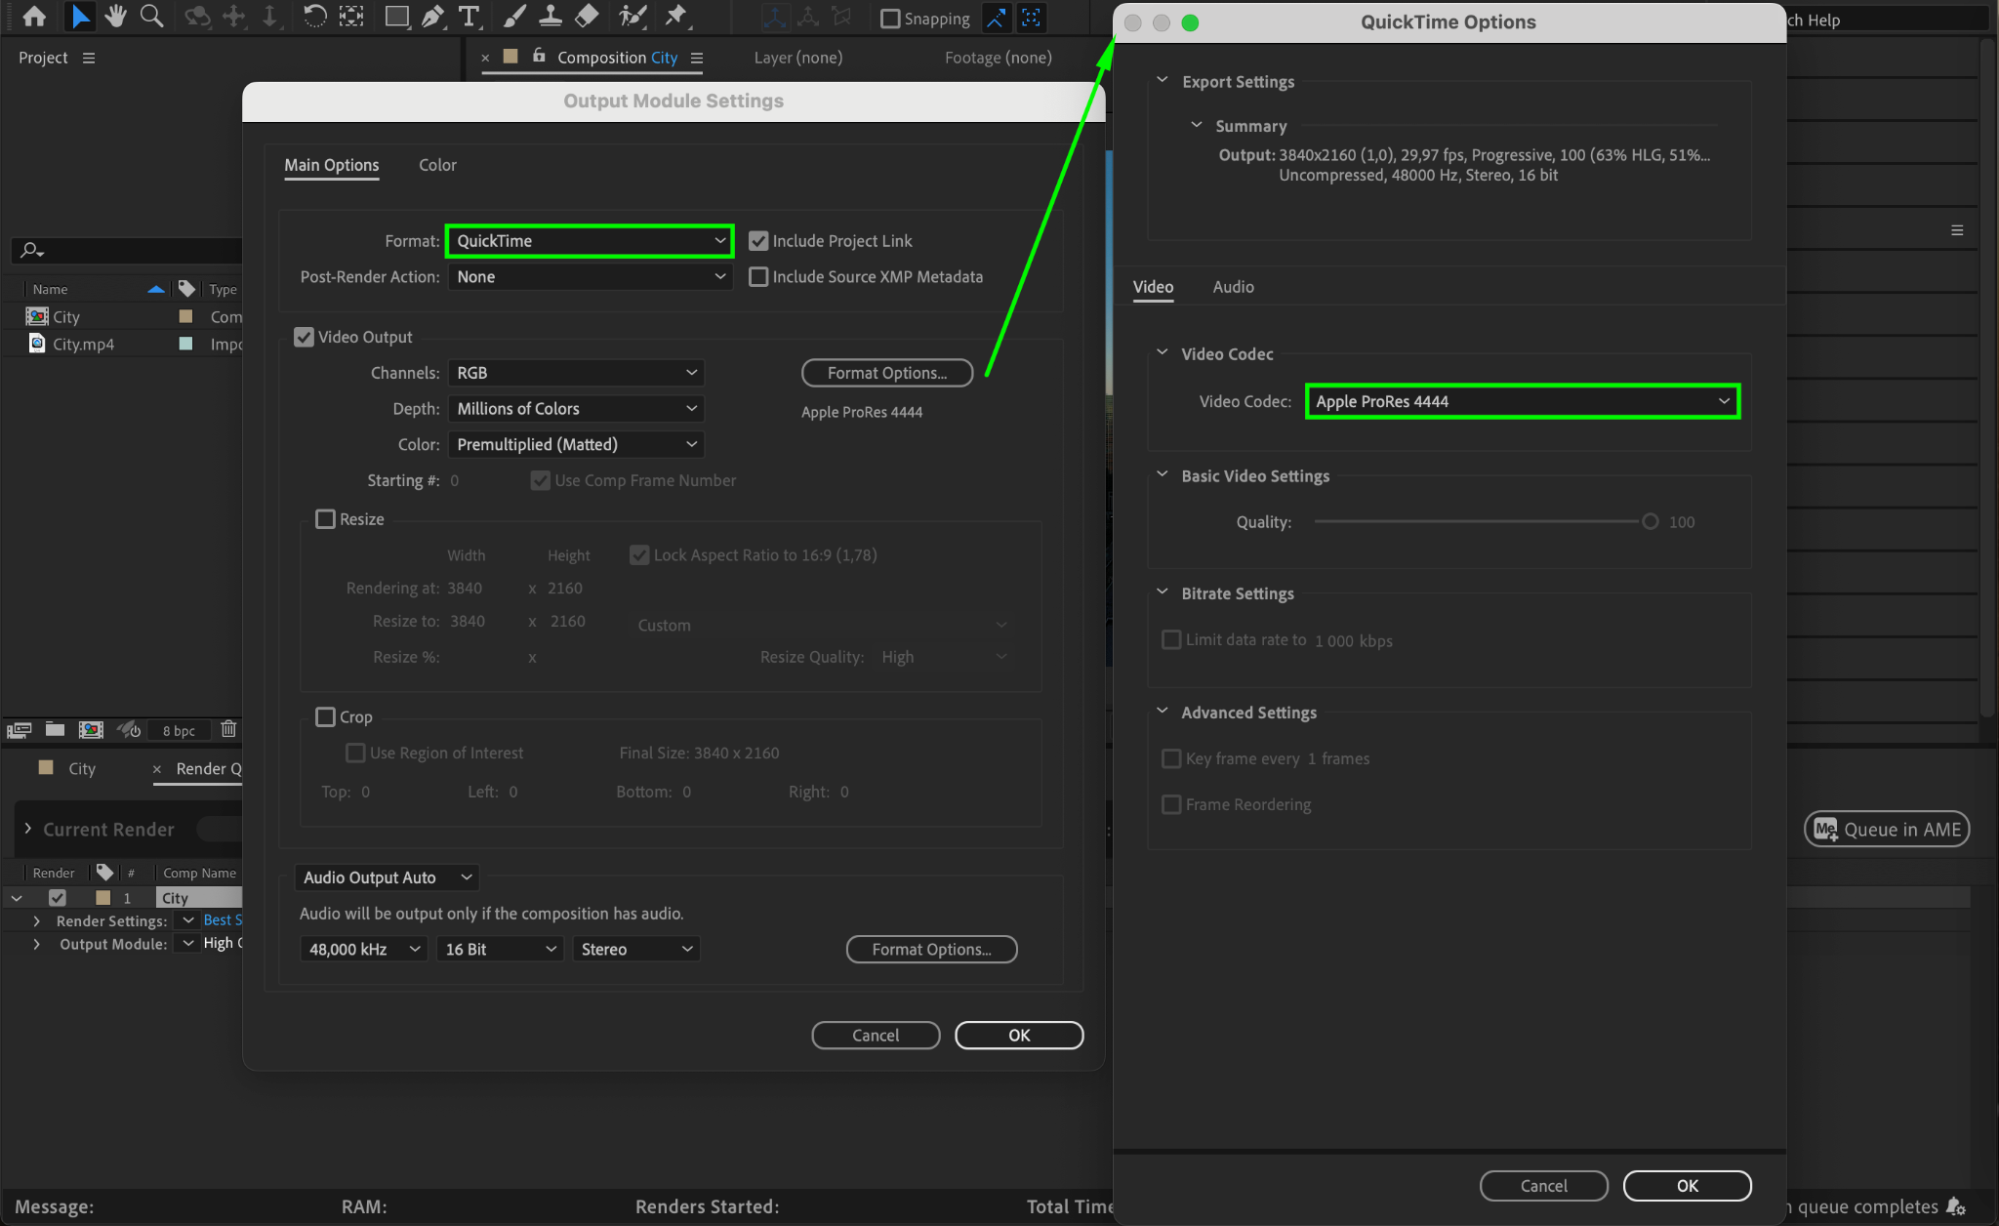This screenshot has width=1999, height=1226.
Task: Select the Pen tool
Action: tap(432, 16)
